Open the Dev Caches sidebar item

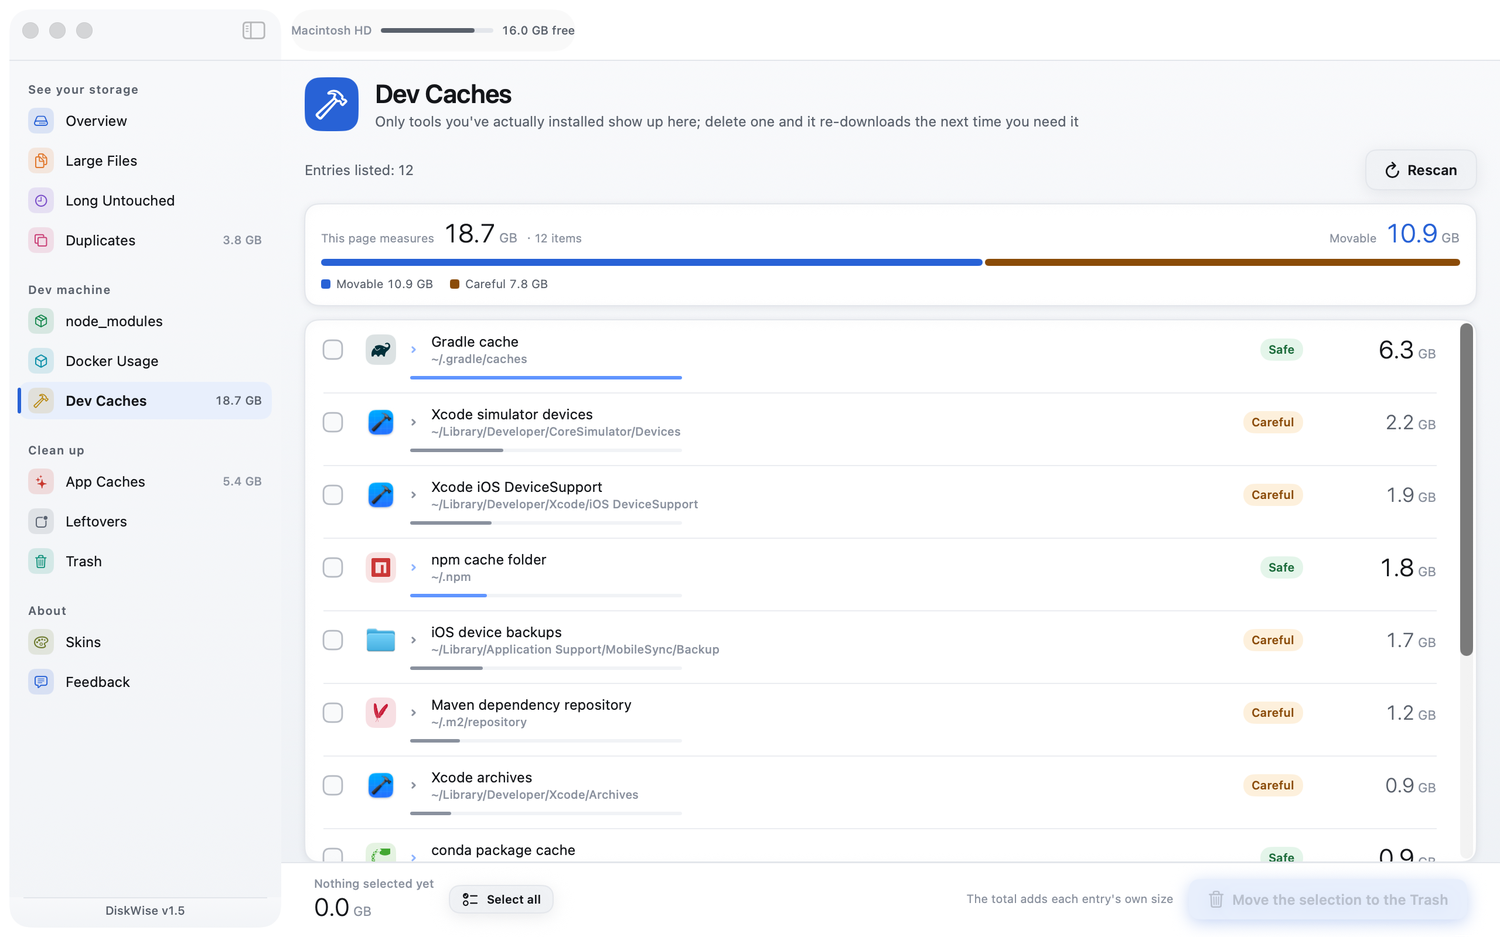pos(145,401)
